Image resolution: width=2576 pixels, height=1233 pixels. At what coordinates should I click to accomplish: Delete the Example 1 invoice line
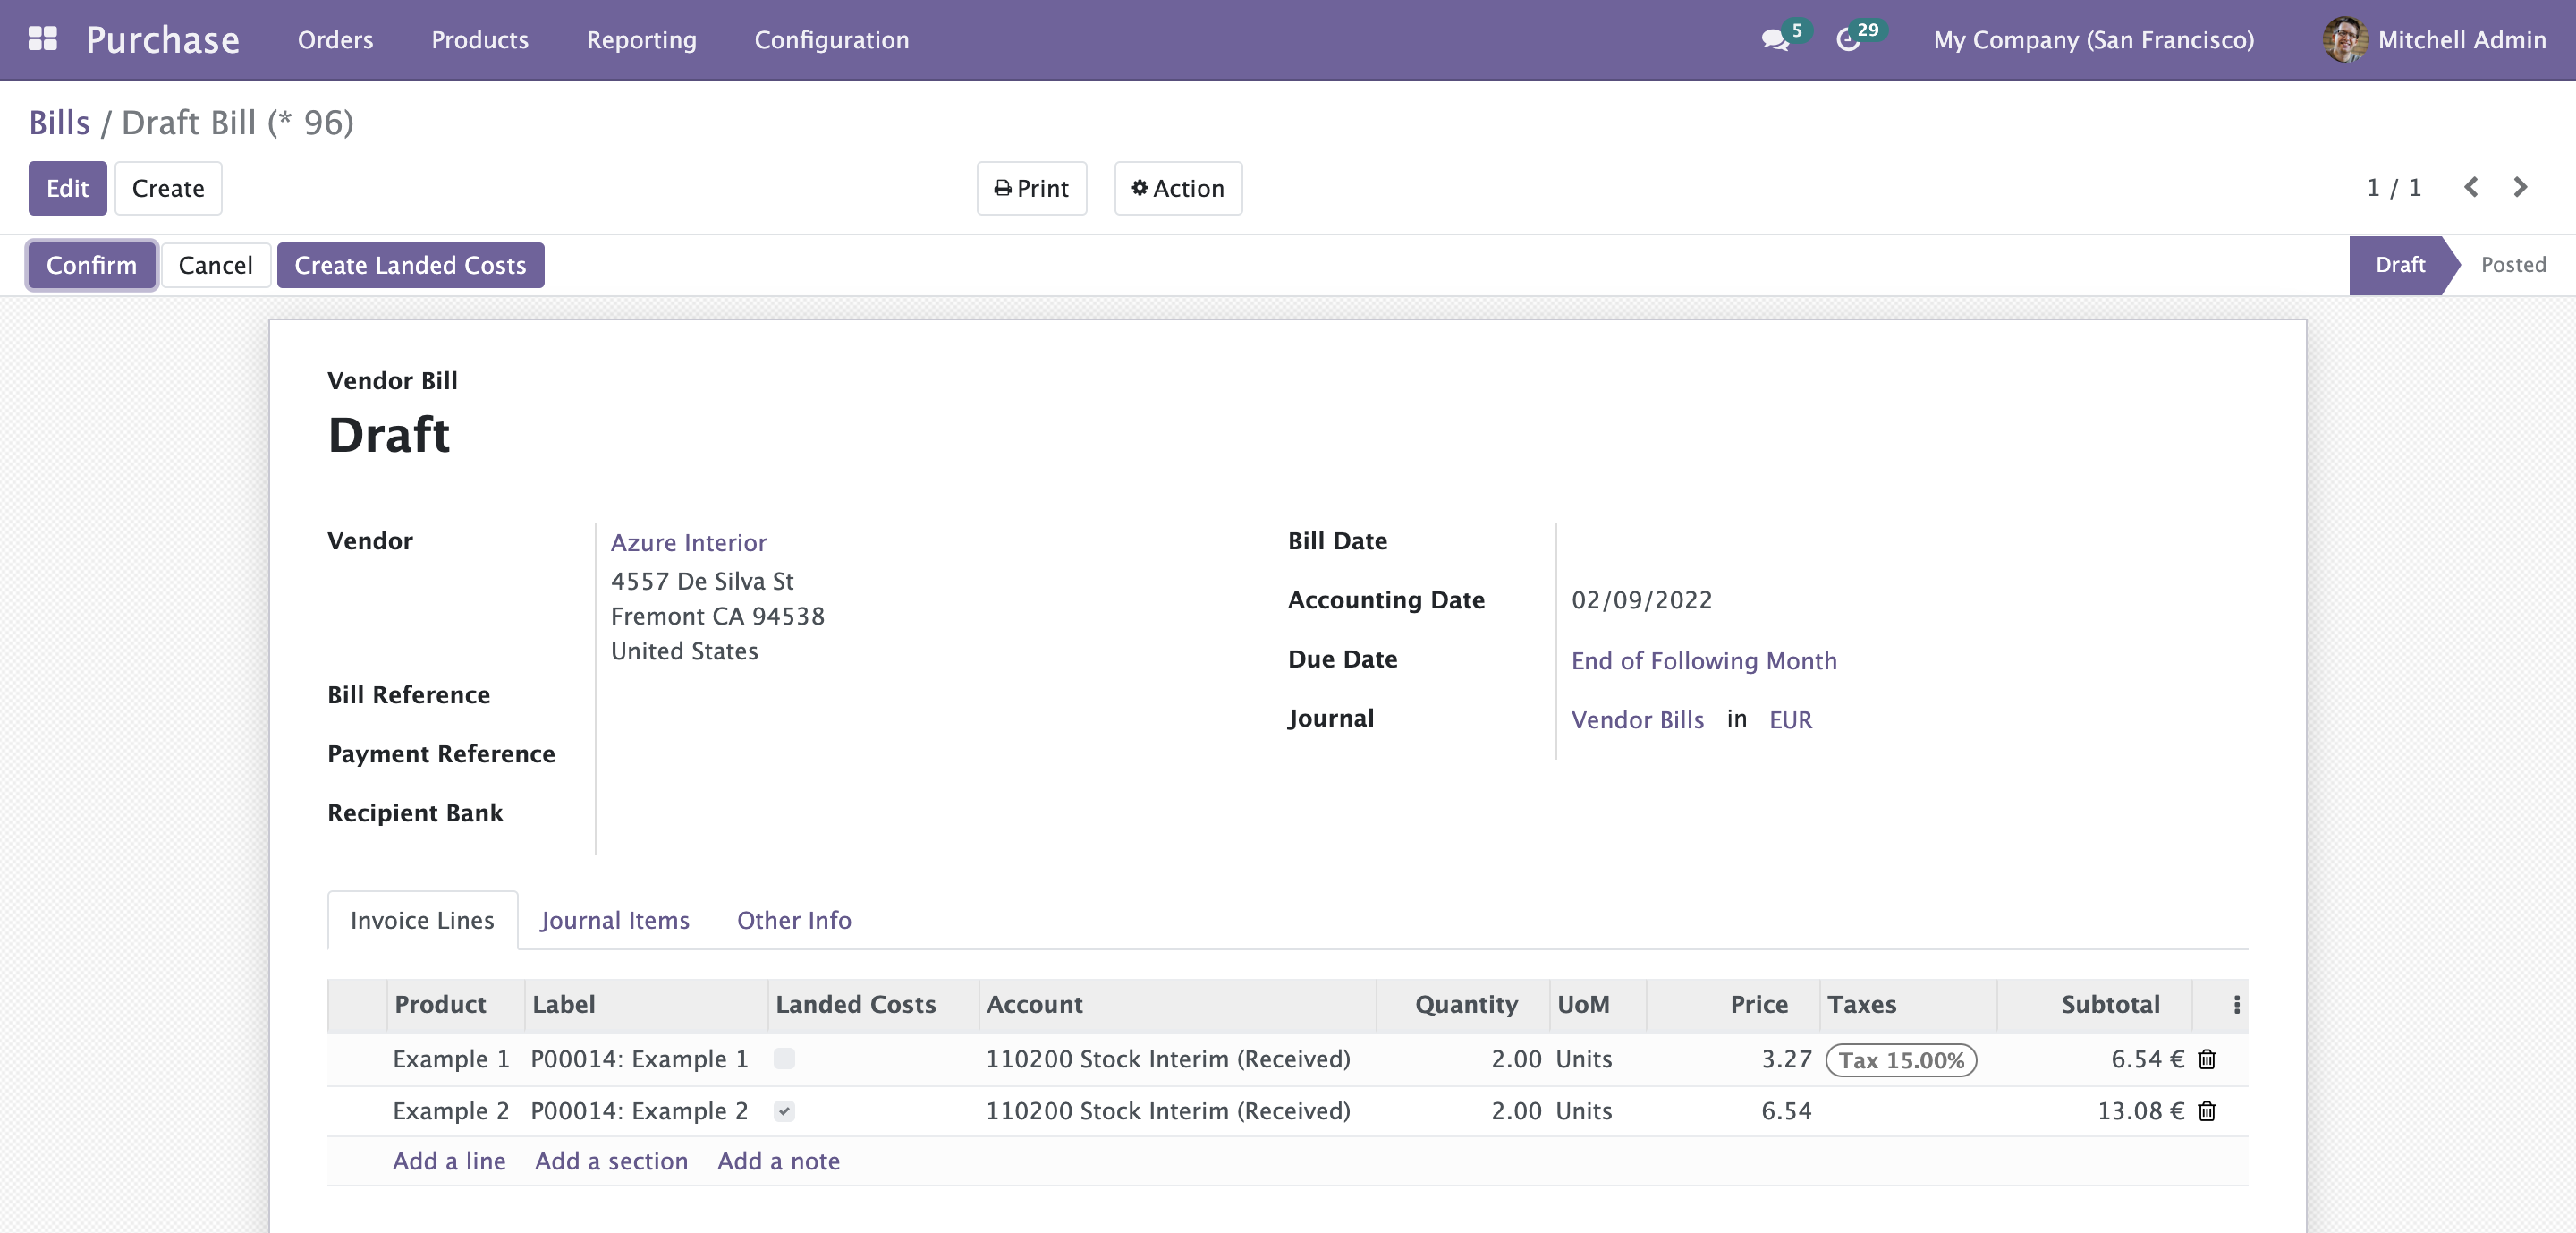click(2206, 1059)
